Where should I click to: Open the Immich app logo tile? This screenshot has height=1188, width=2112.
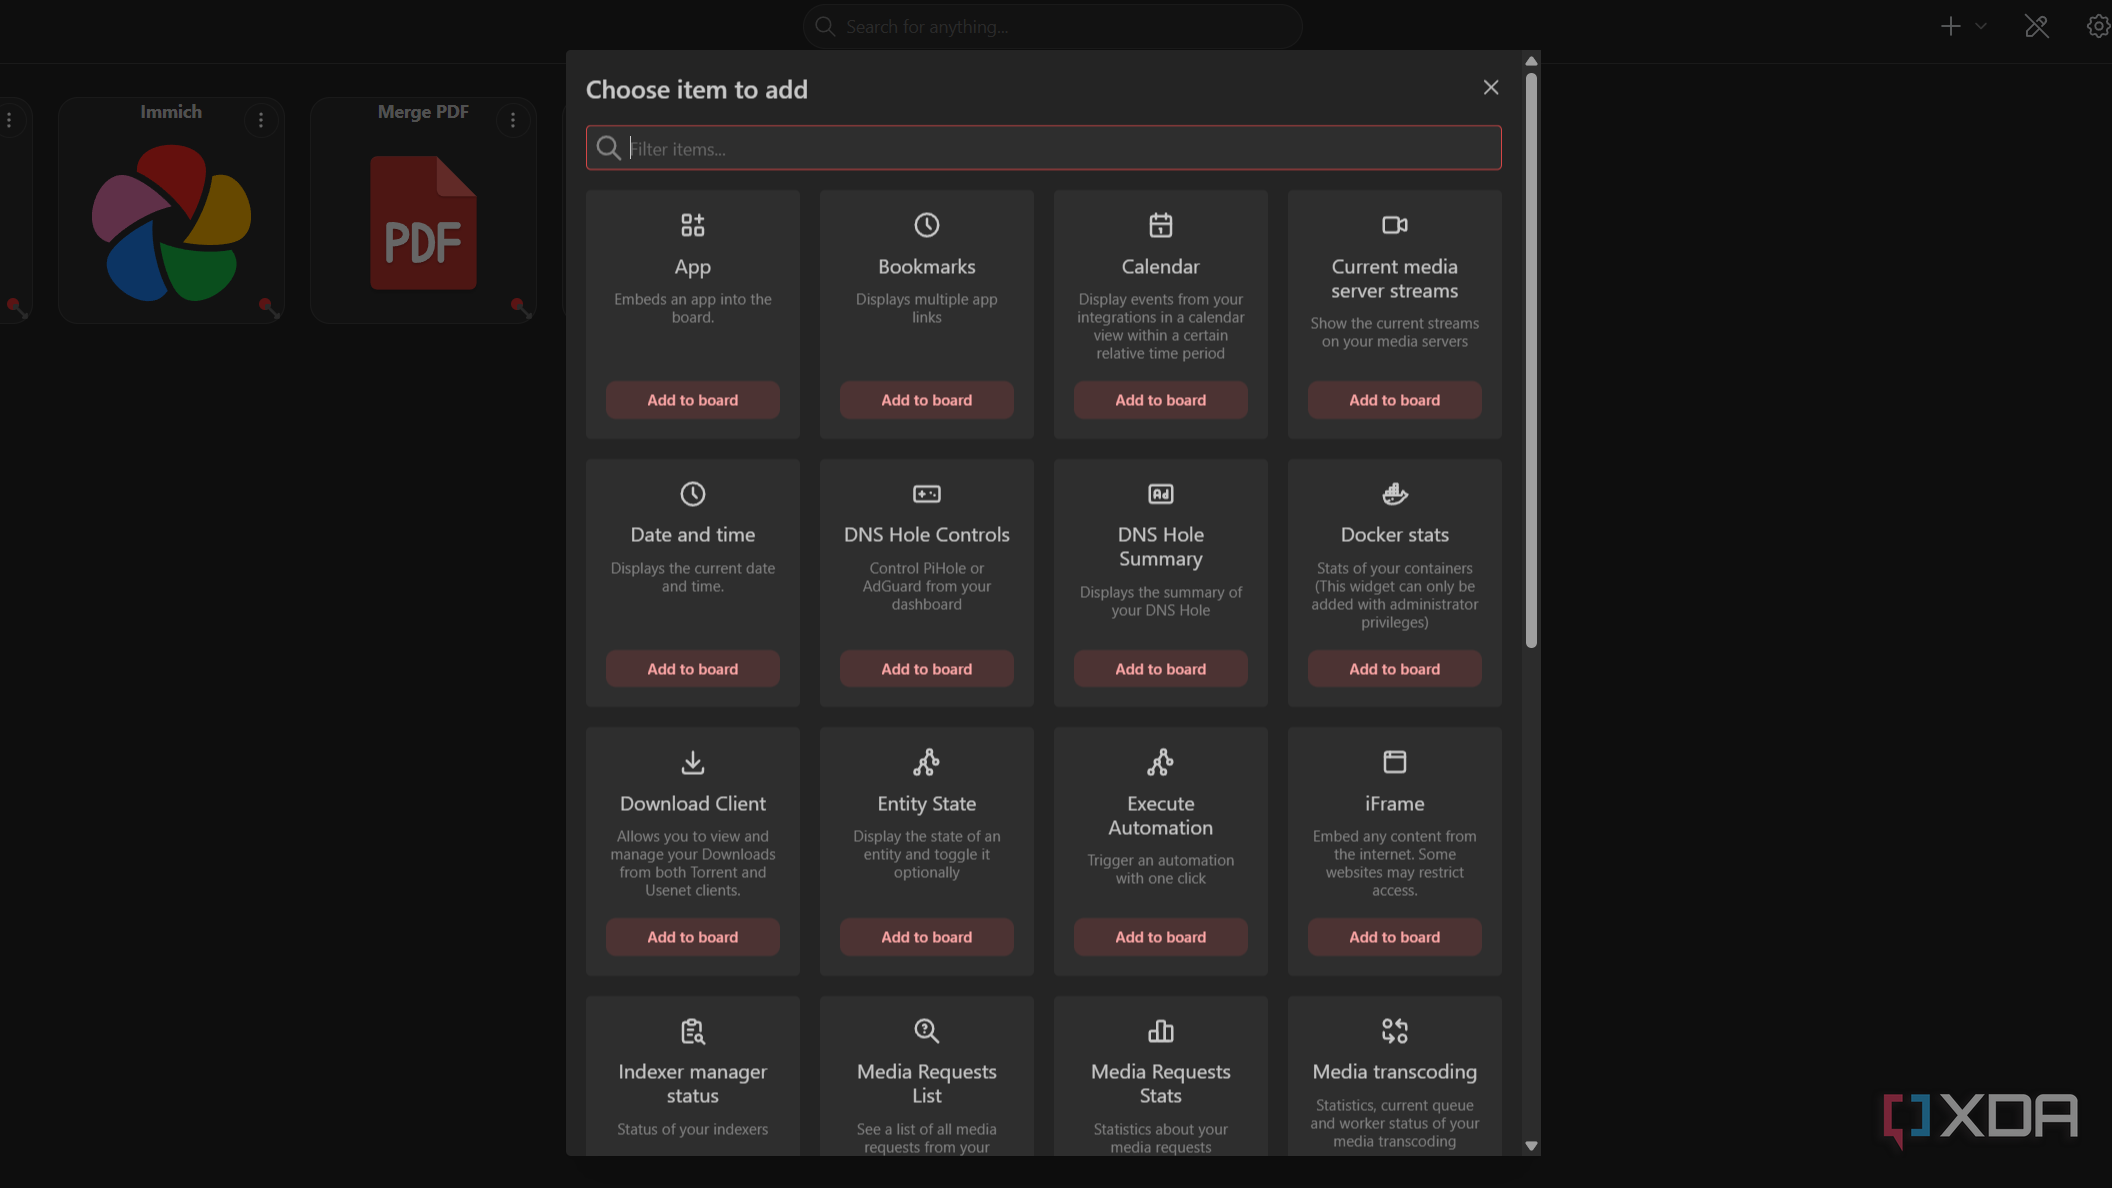[x=171, y=223]
